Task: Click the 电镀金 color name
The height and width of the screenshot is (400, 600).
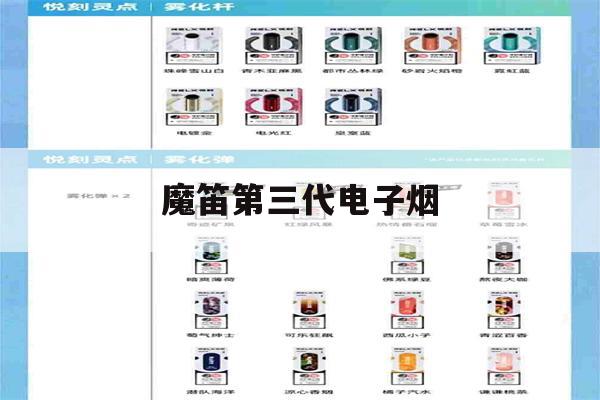Action: click(194, 133)
